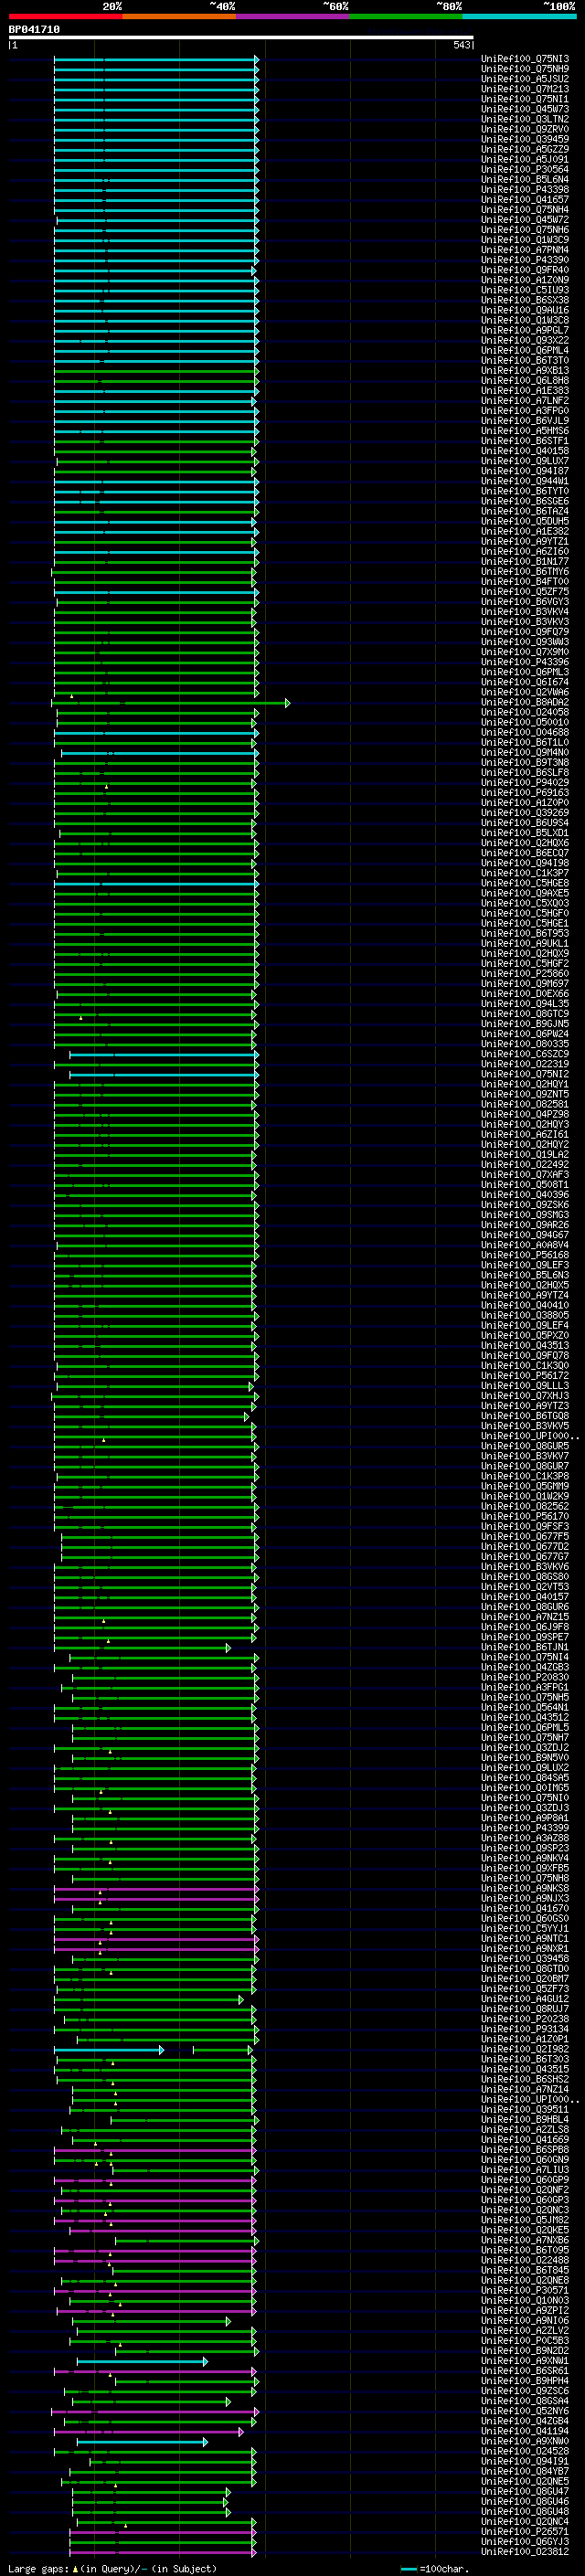Click the cyan alignment bar for UniRef100_Q75NI3
The height and width of the screenshot is (2576, 585).
pos(156,60)
